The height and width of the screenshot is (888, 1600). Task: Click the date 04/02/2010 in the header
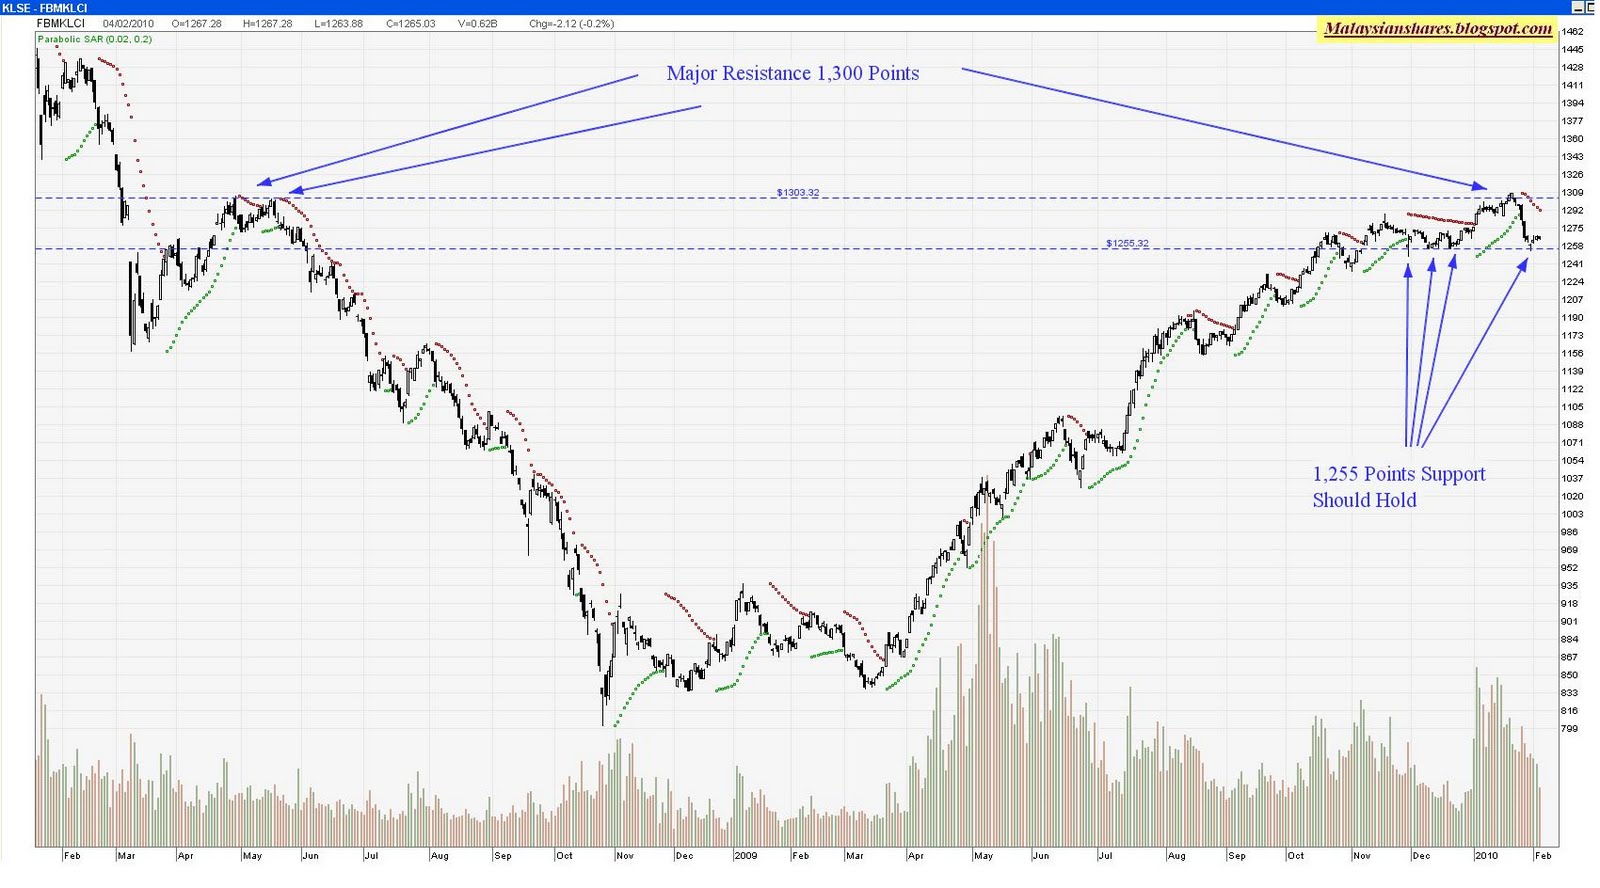pos(128,23)
